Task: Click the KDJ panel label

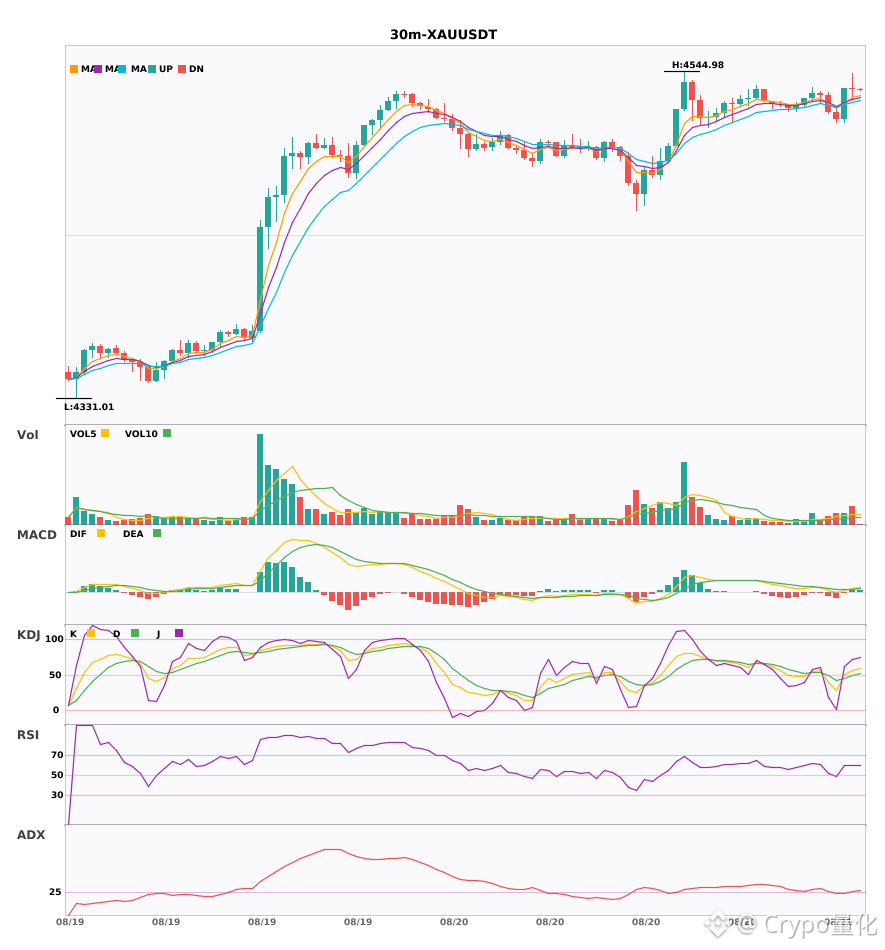Action: 28,635
